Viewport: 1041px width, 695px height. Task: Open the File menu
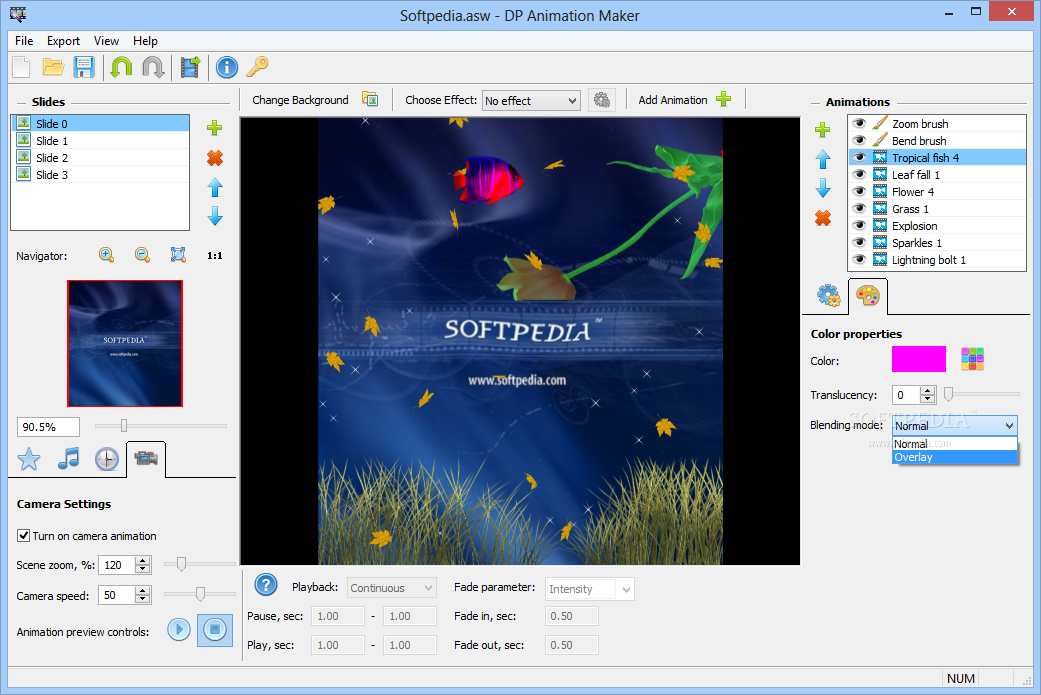point(24,40)
